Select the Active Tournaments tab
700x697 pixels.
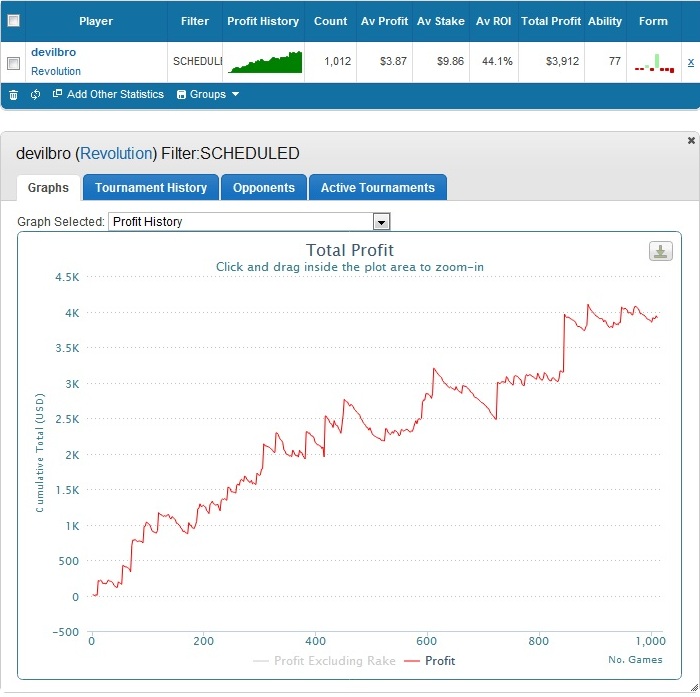377,188
